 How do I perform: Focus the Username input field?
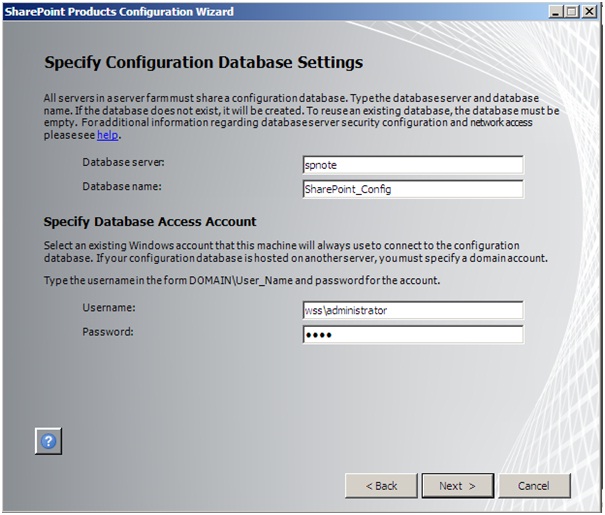click(413, 310)
